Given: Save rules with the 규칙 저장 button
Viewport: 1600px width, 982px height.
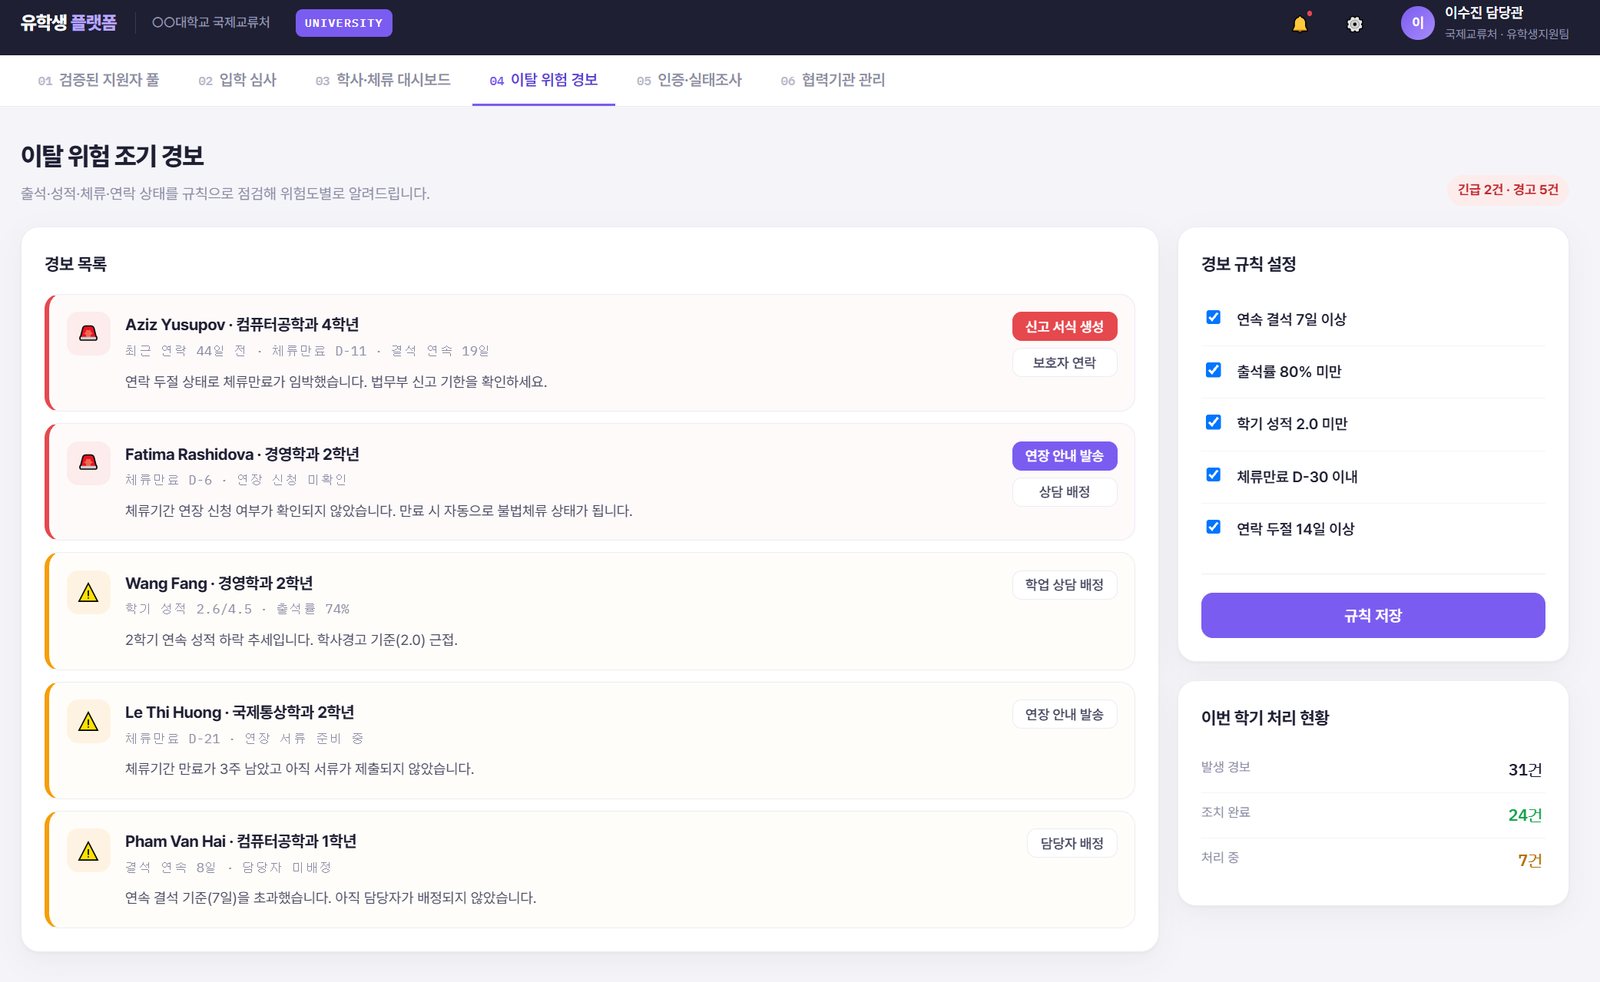Looking at the screenshot, I should pos(1373,615).
